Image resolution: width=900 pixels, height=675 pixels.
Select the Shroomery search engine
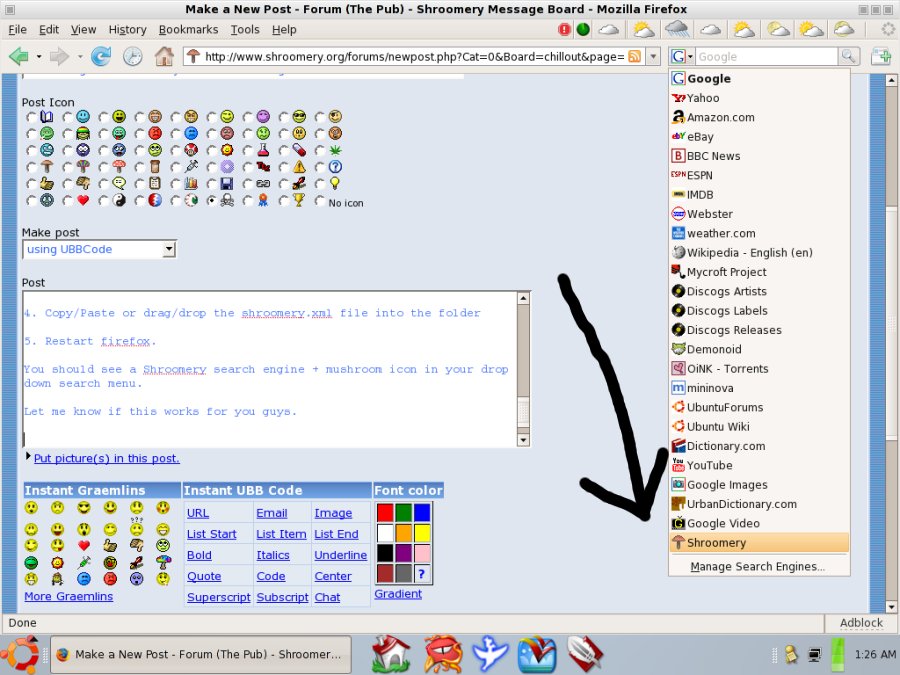(x=759, y=542)
